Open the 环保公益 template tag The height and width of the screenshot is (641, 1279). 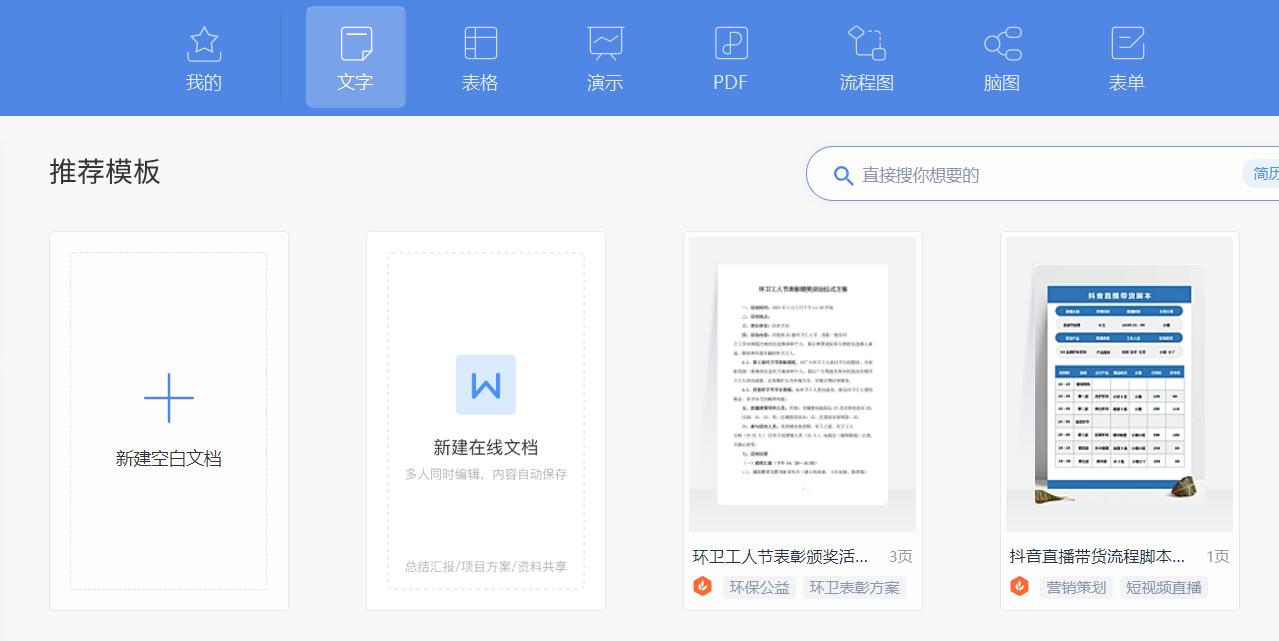click(x=759, y=588)
